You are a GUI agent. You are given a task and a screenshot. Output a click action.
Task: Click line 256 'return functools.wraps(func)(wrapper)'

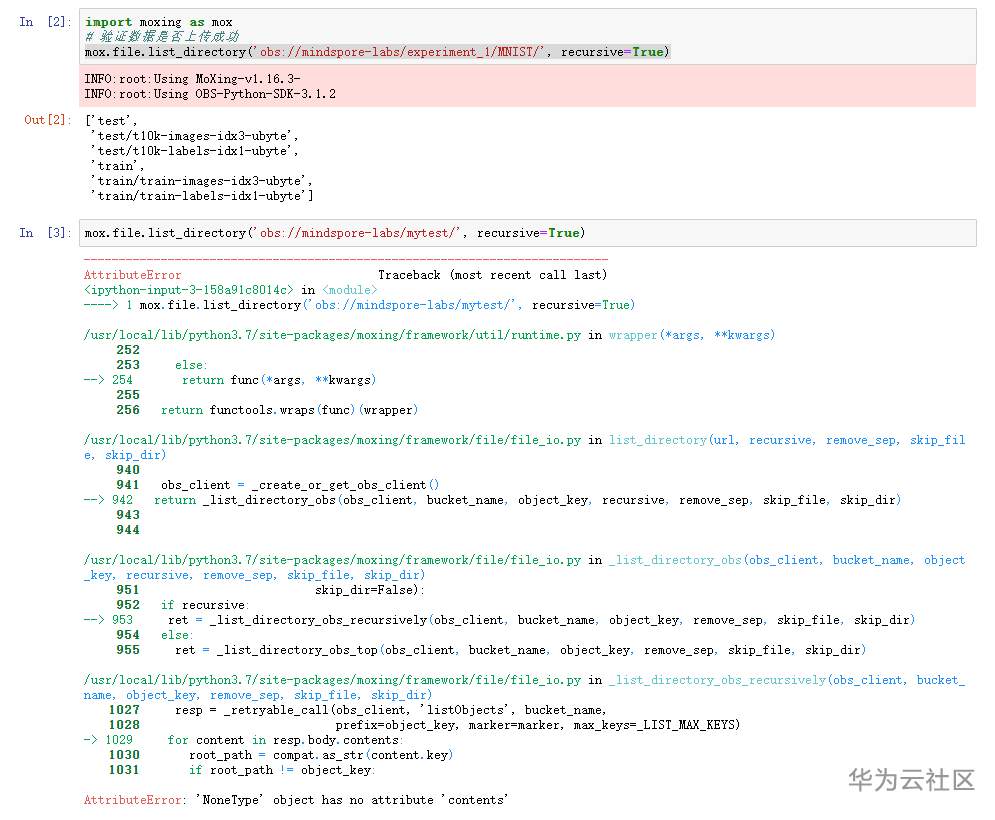[289, 410]
